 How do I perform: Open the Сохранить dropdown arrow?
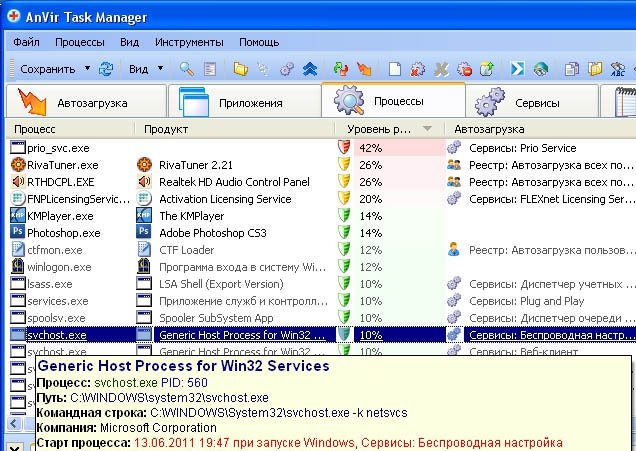click(x=87, y=68)
